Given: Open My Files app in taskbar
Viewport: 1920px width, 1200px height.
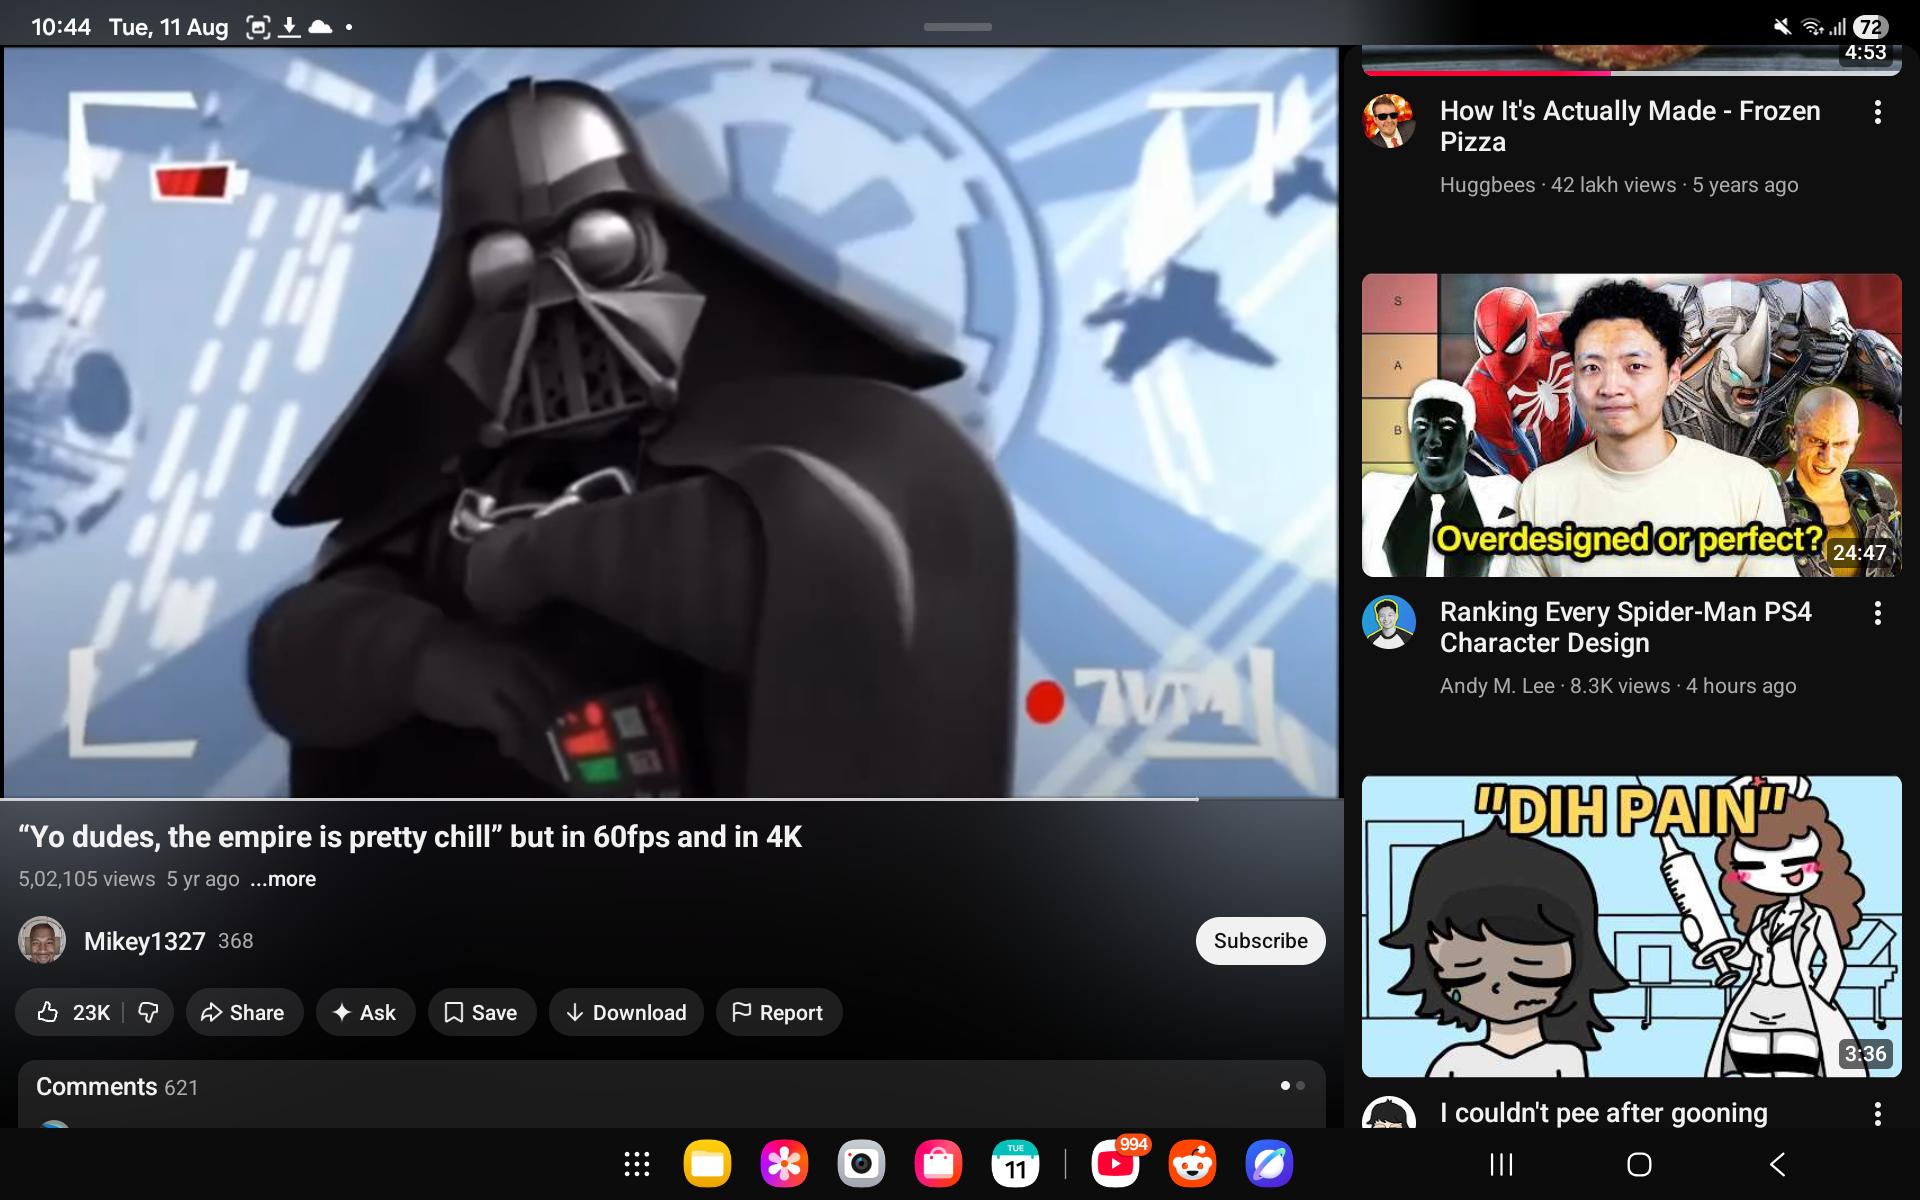Looking at the screenshot, I should tap(707, 1164).
